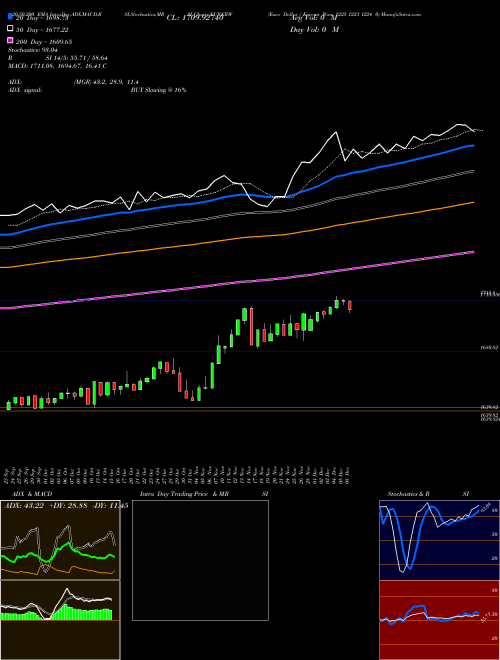Click the 'Day Vol: 0 M' label
This screenshot has width=500, height=660.
pyautogui.click(x=314, y=30)
